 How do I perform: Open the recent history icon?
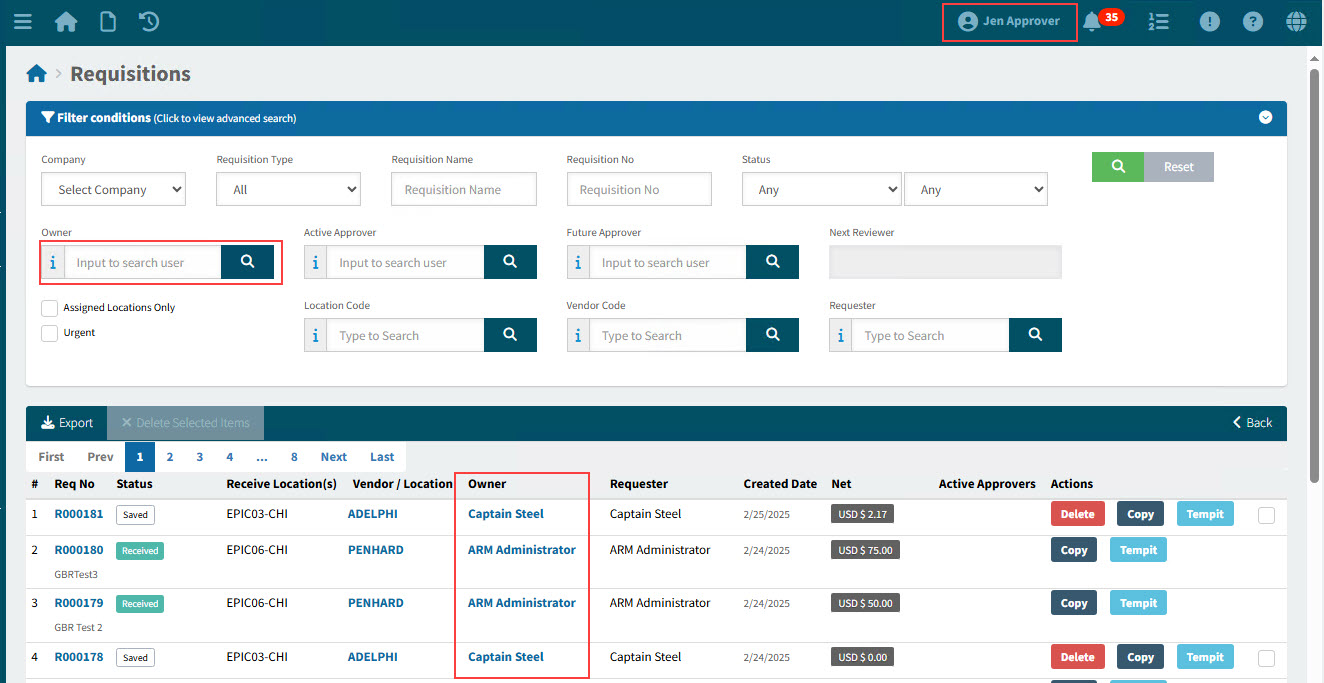coord(149,21)
